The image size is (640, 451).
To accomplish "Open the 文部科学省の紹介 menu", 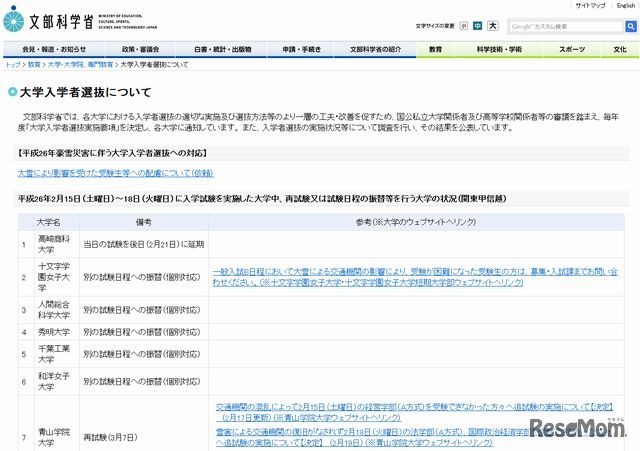I will pos(375,49).
